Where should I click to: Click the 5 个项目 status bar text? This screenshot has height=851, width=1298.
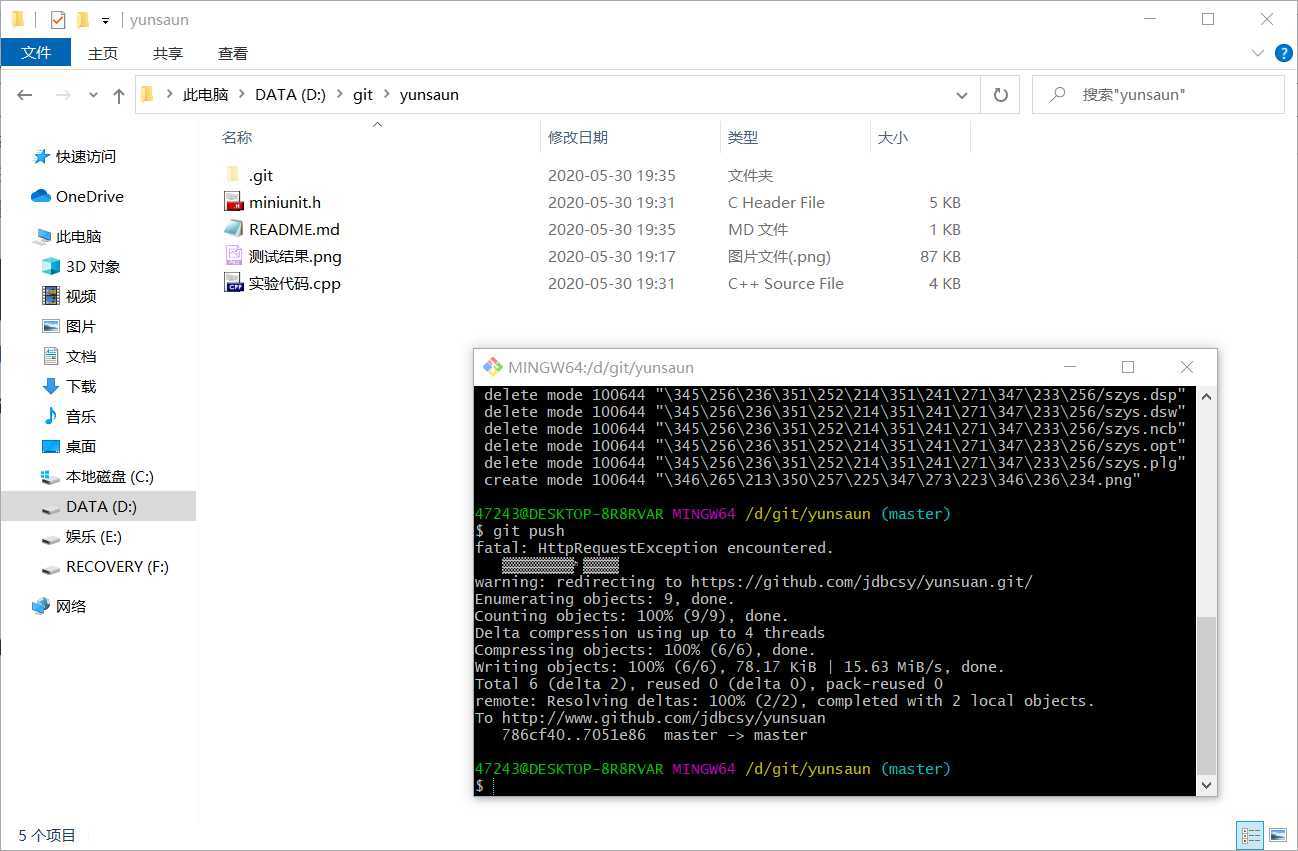(47, 835)
